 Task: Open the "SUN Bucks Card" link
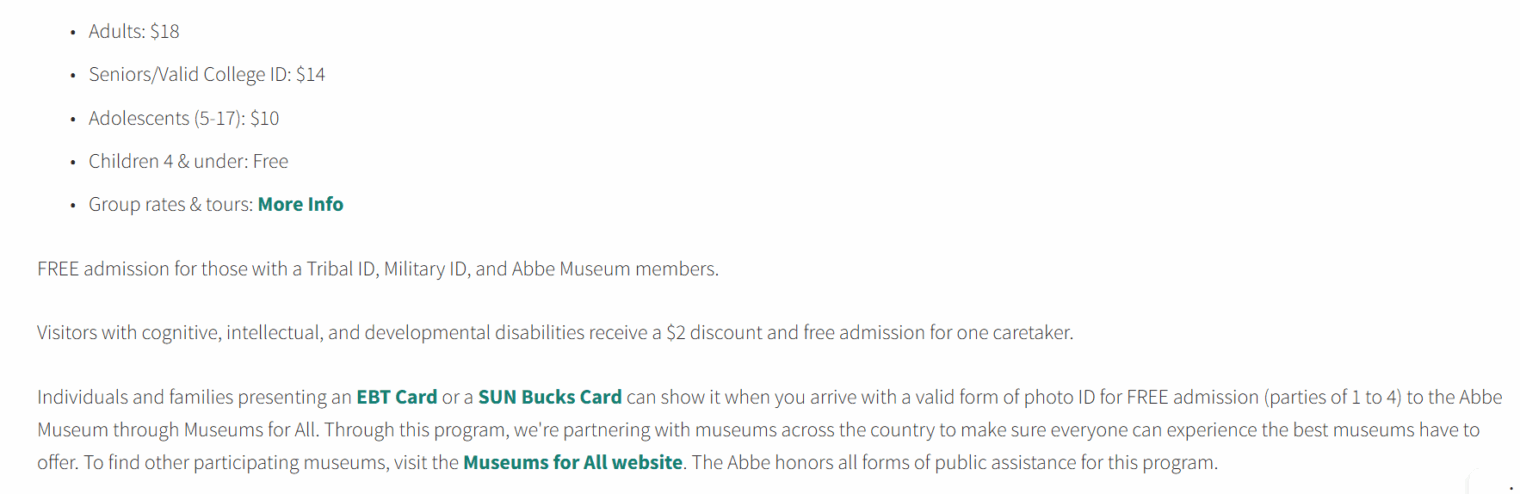[550, 396]
